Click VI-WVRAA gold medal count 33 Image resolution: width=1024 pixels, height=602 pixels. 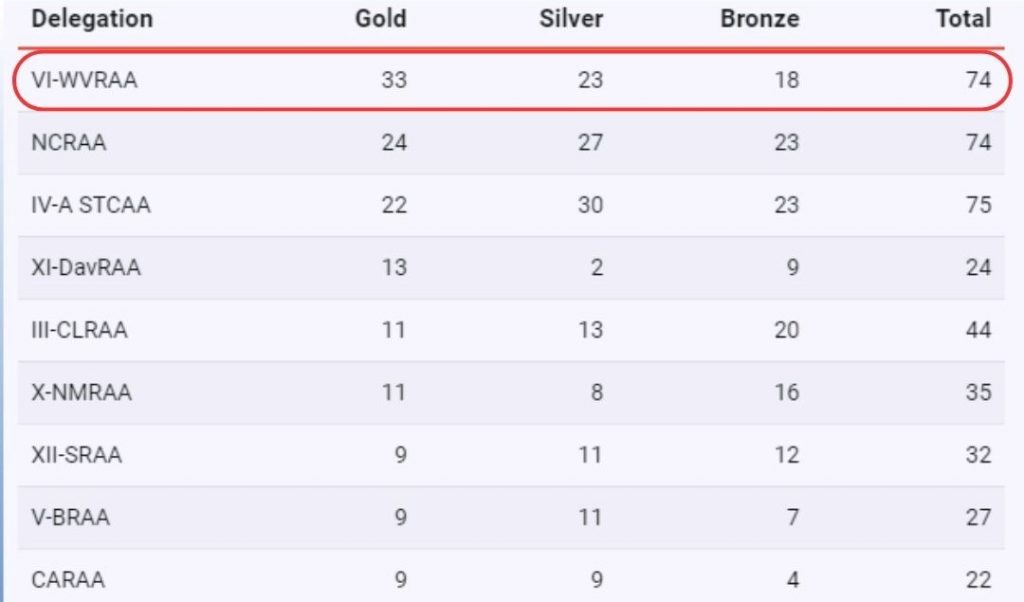click(394, 80)
